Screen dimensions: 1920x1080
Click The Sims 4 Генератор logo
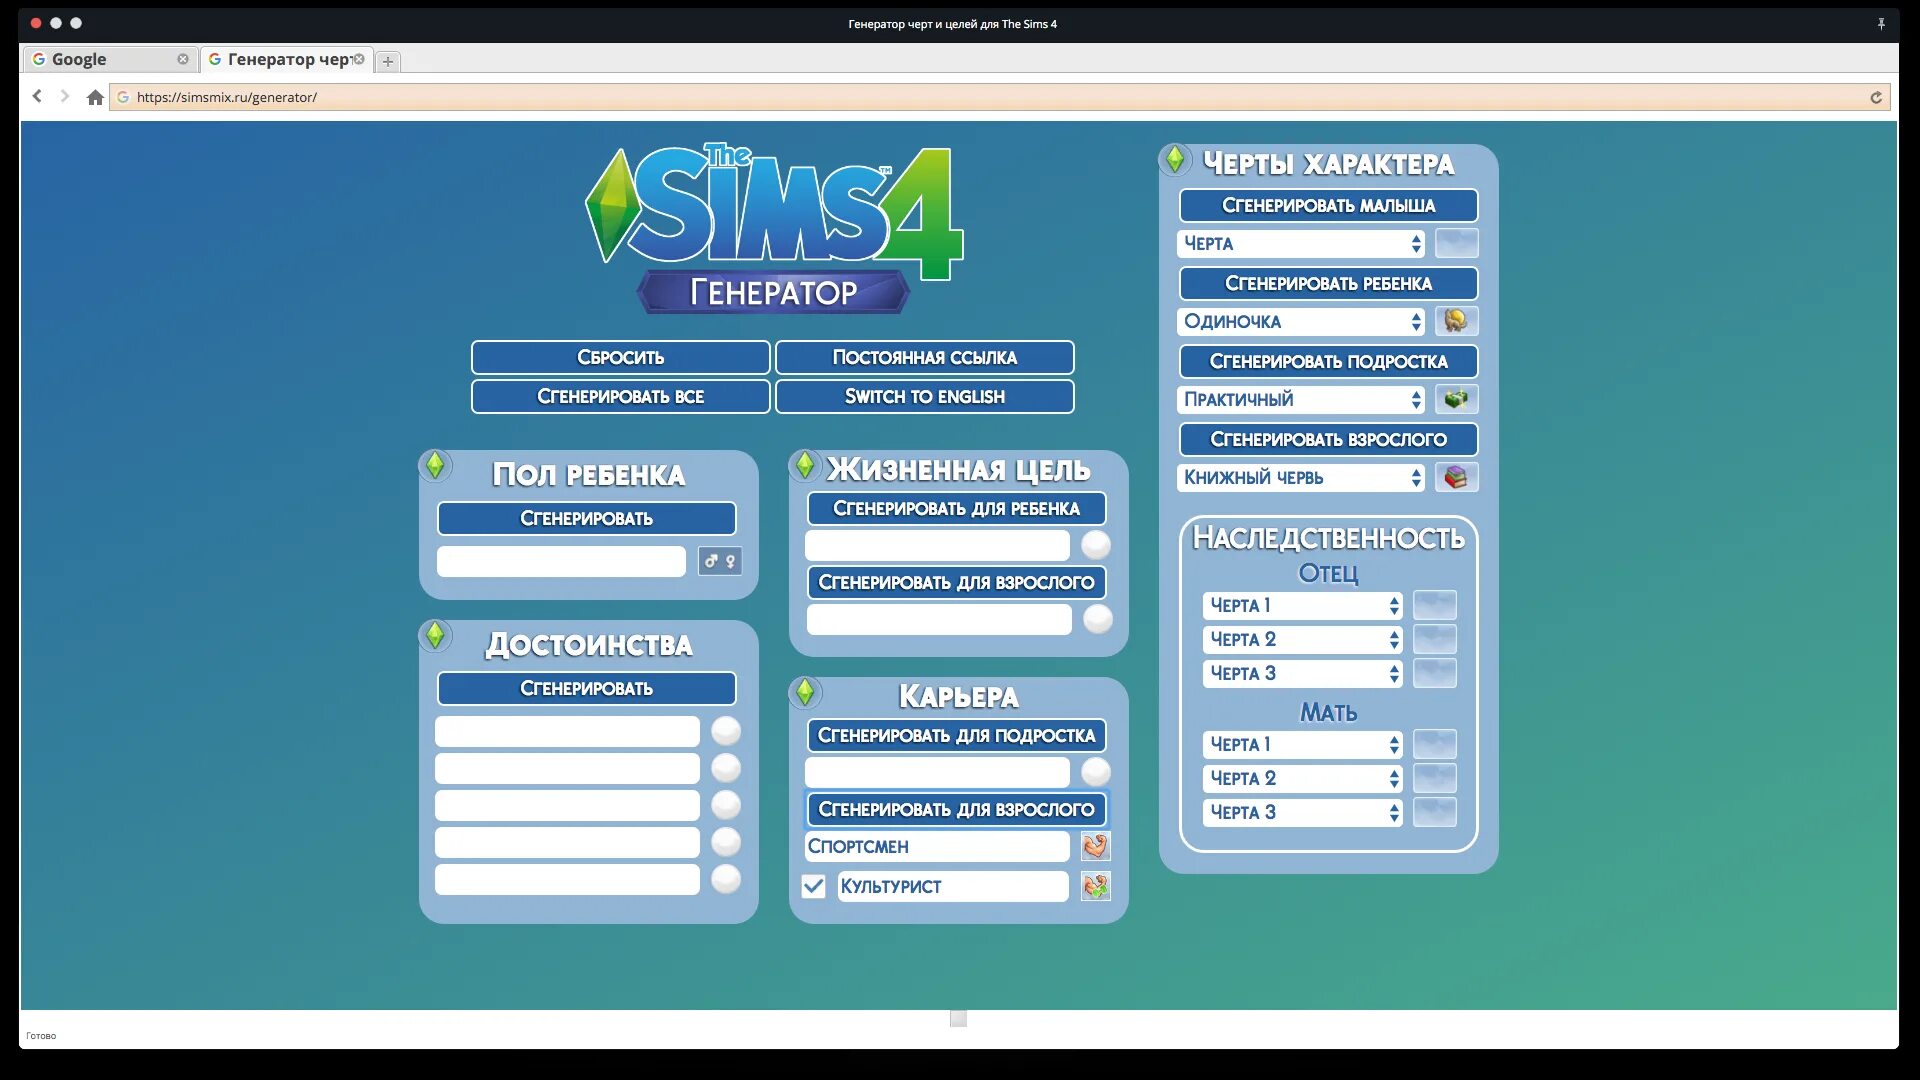tap(774, 228)
